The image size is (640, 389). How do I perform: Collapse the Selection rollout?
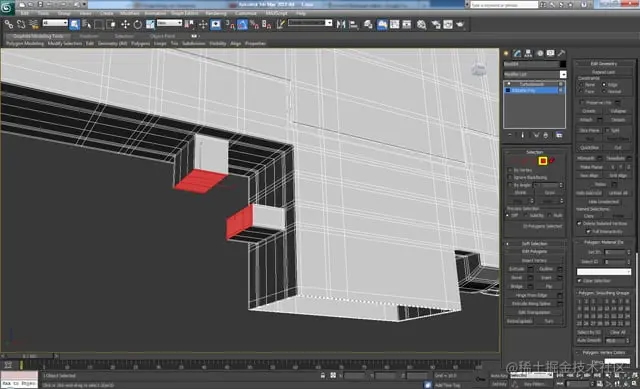click(x=534, y=152)
